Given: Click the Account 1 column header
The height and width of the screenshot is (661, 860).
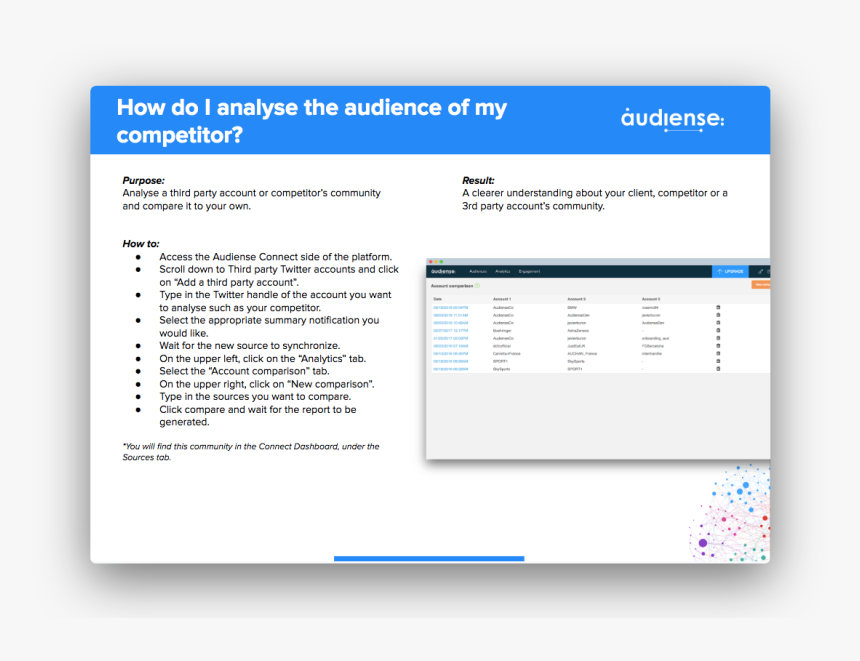Looking at the screenshot, I should 502,299.
